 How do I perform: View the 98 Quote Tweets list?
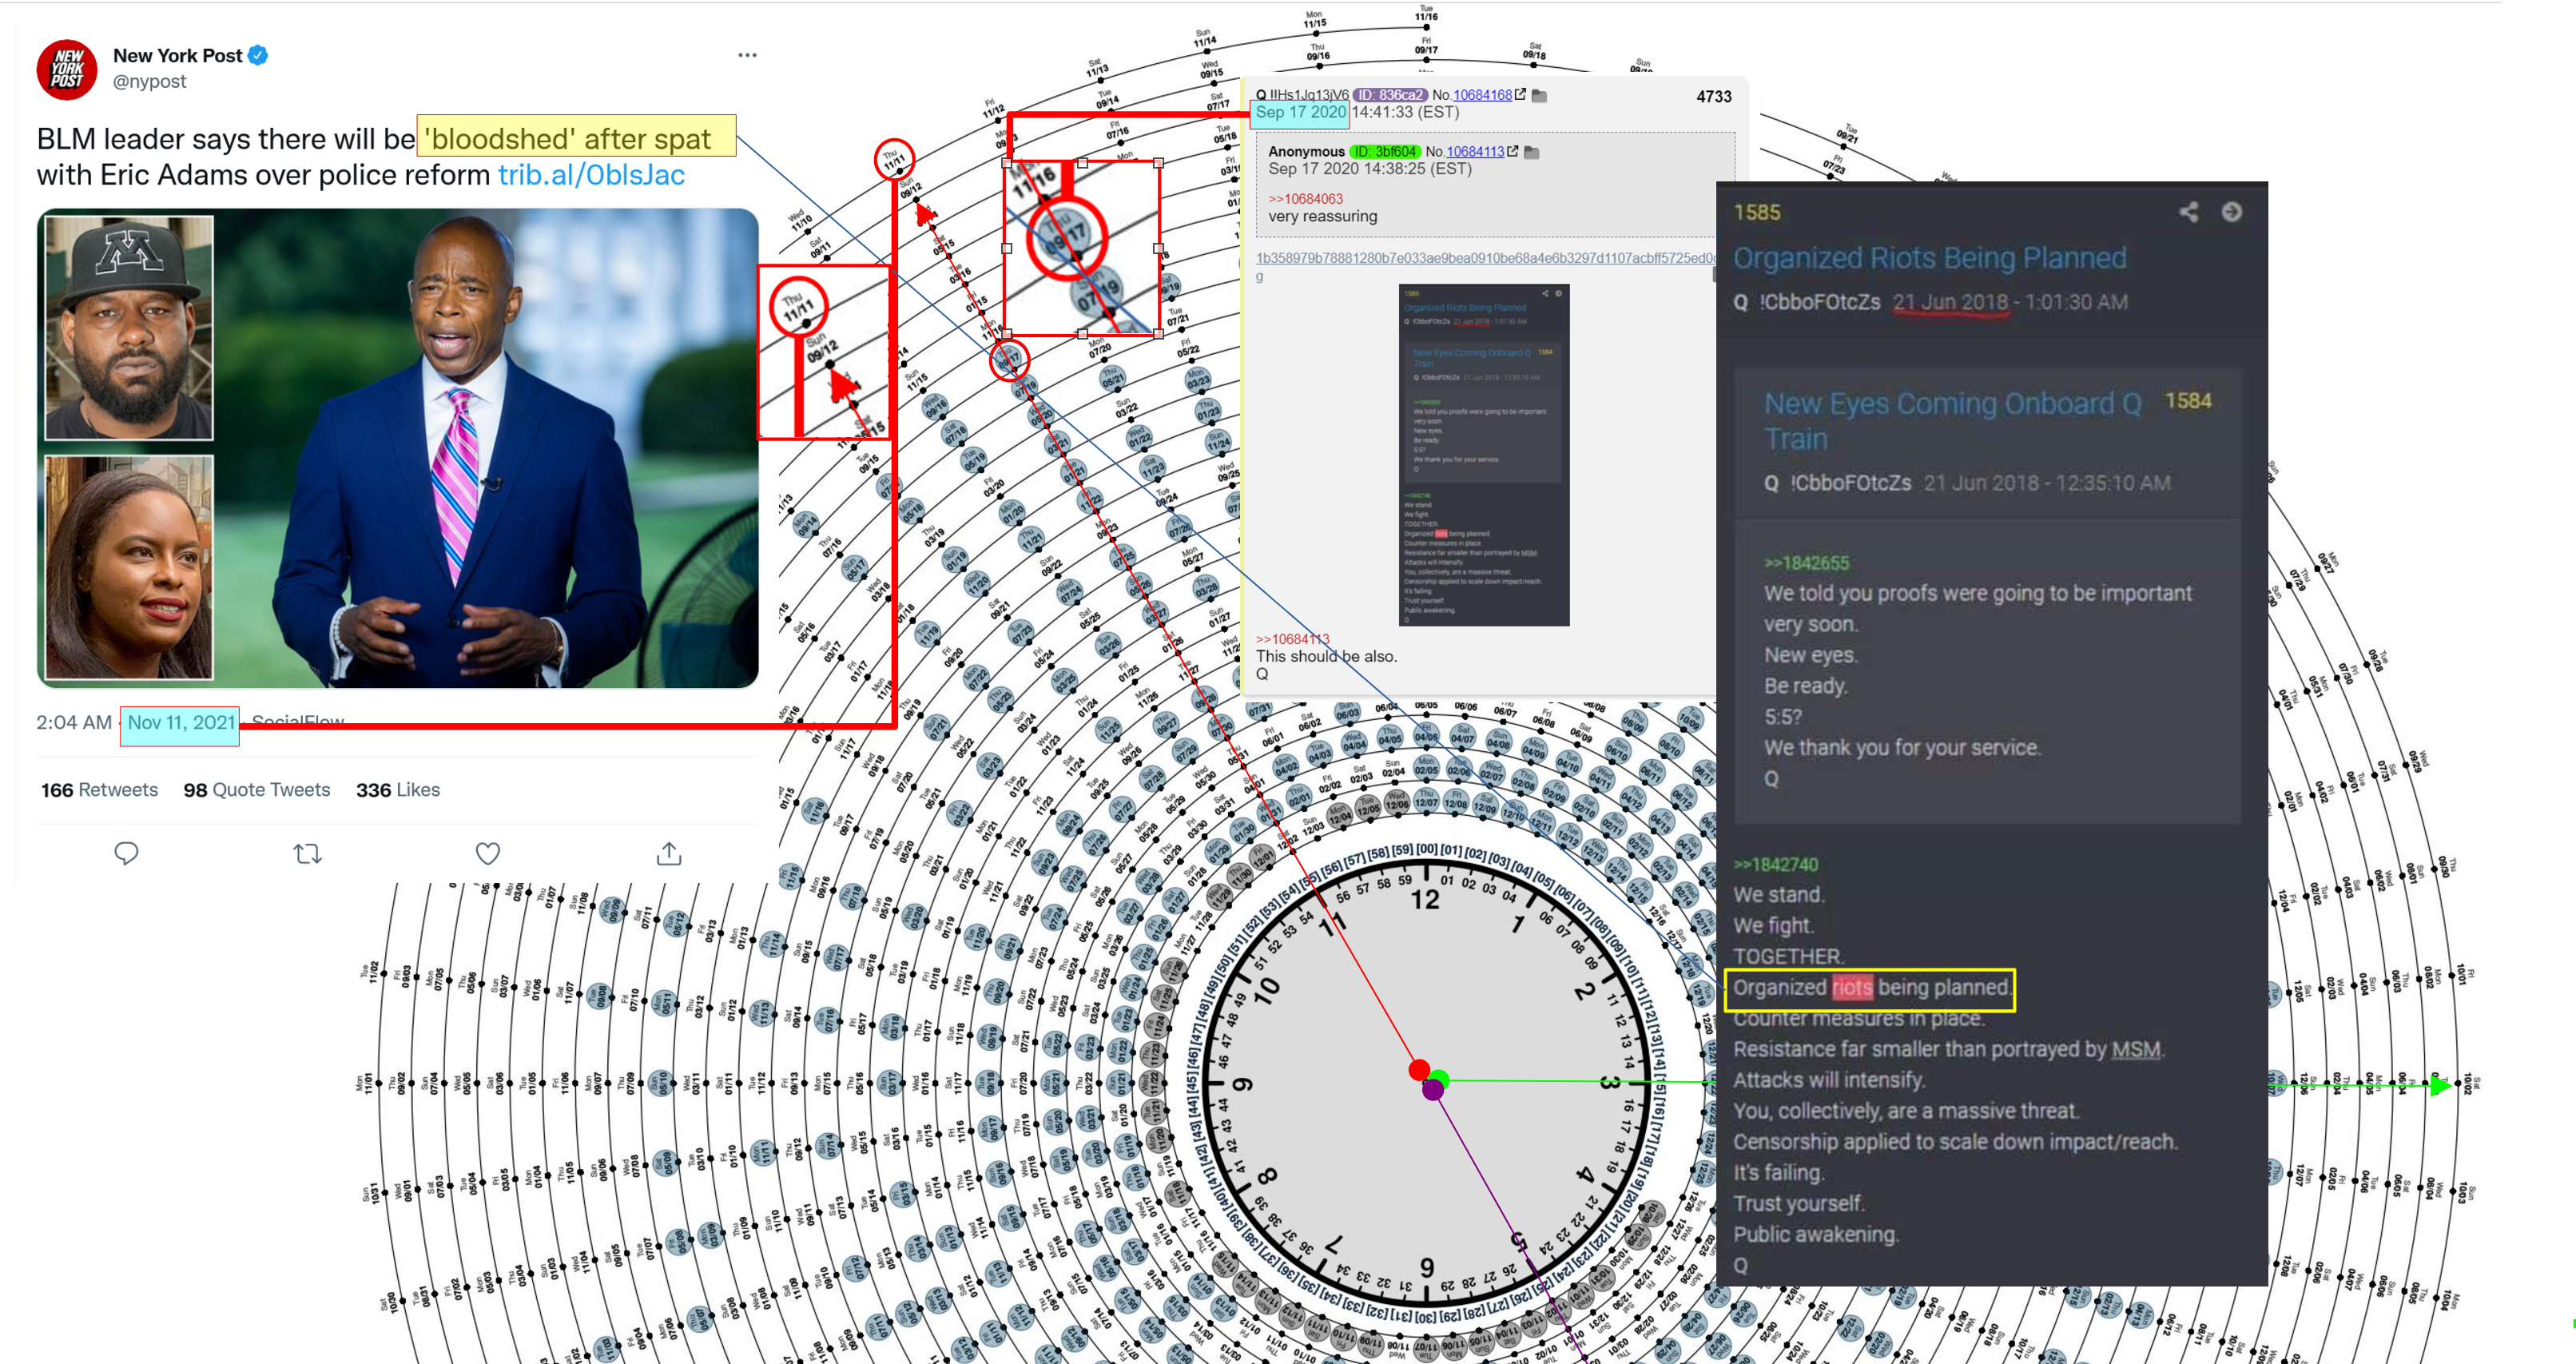(256, 790)
